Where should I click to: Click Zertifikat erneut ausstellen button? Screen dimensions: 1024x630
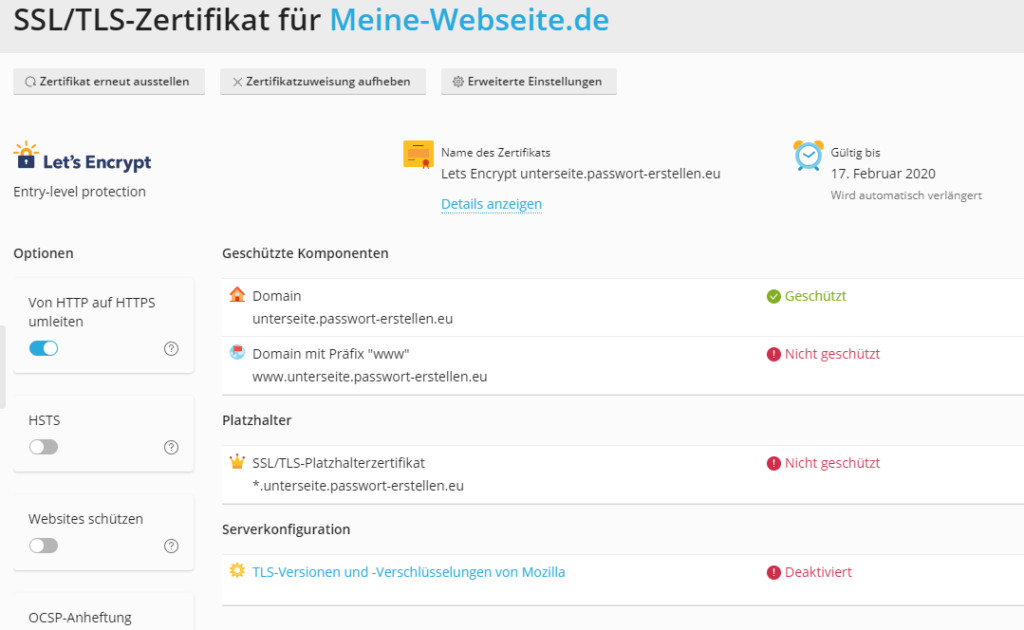click(x=109, y=82)
